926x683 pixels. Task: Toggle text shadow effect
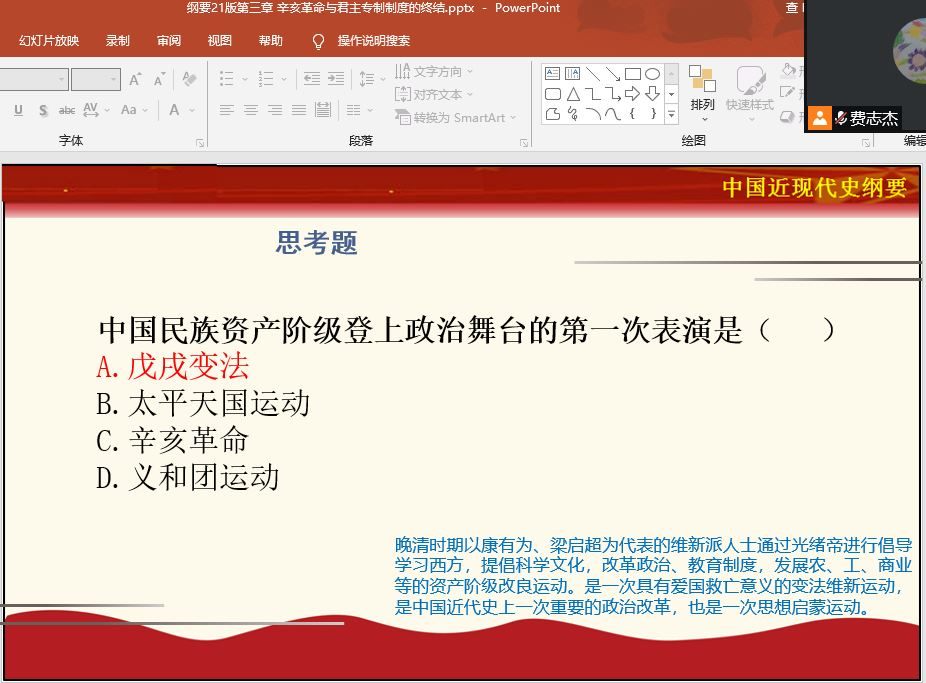43,110
